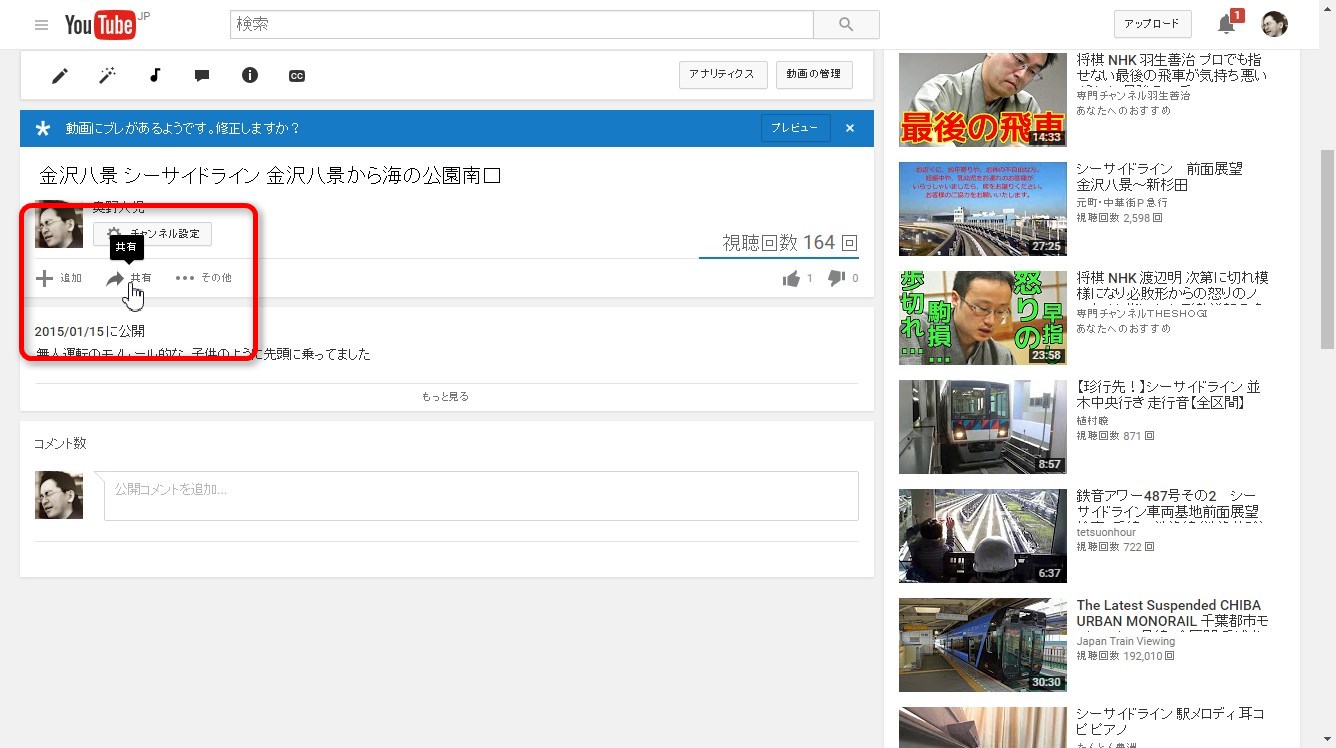Open the 8:57 train video thumbnail
1336x748 pixels.
click(x=983, y=427)
